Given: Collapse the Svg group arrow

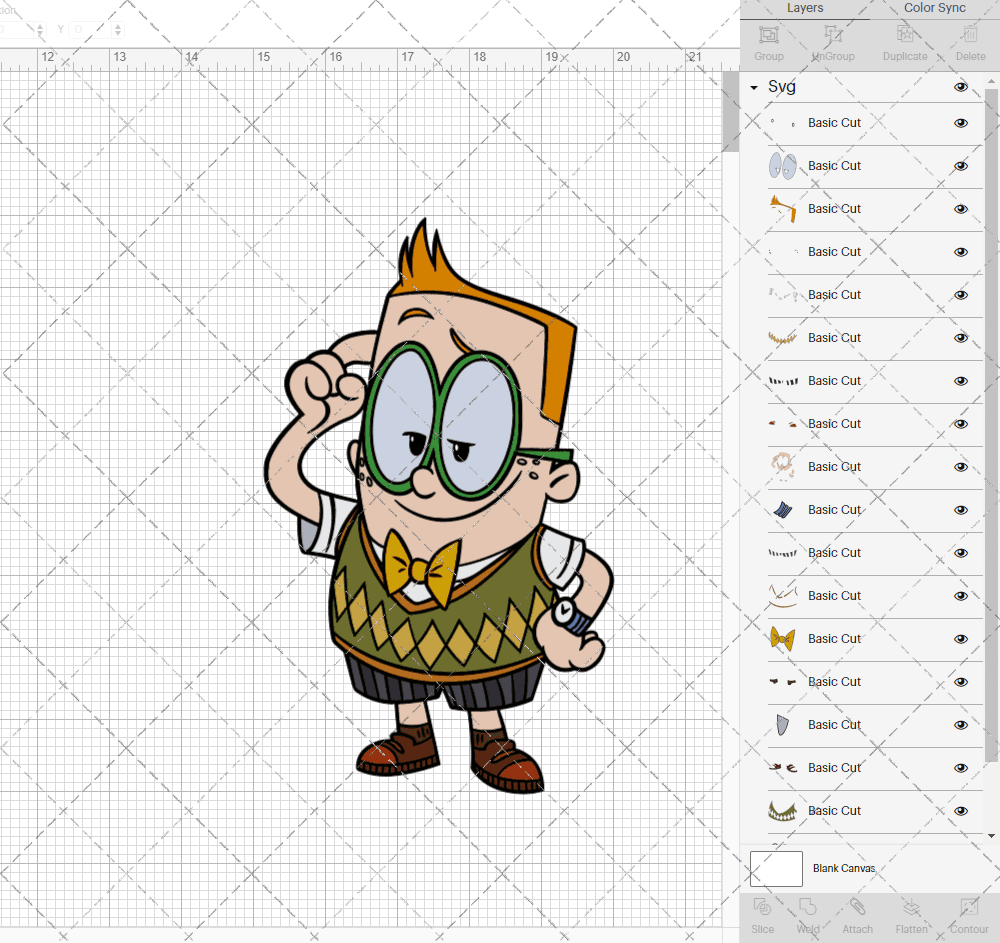Looking at the screenshot, I should 754,87.
